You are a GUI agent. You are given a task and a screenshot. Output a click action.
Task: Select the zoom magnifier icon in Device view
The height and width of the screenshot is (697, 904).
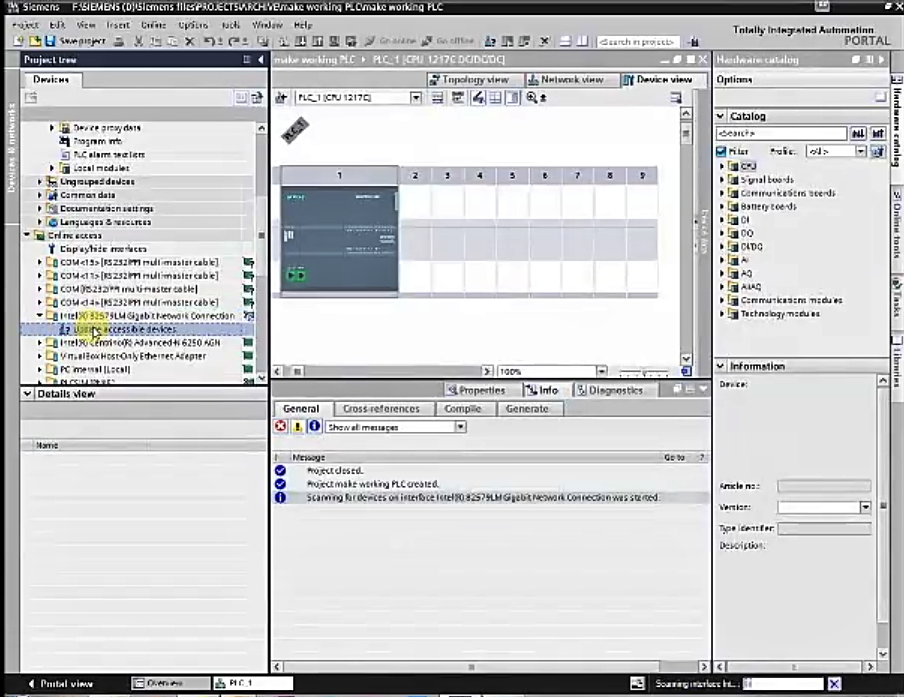point(533,97)
